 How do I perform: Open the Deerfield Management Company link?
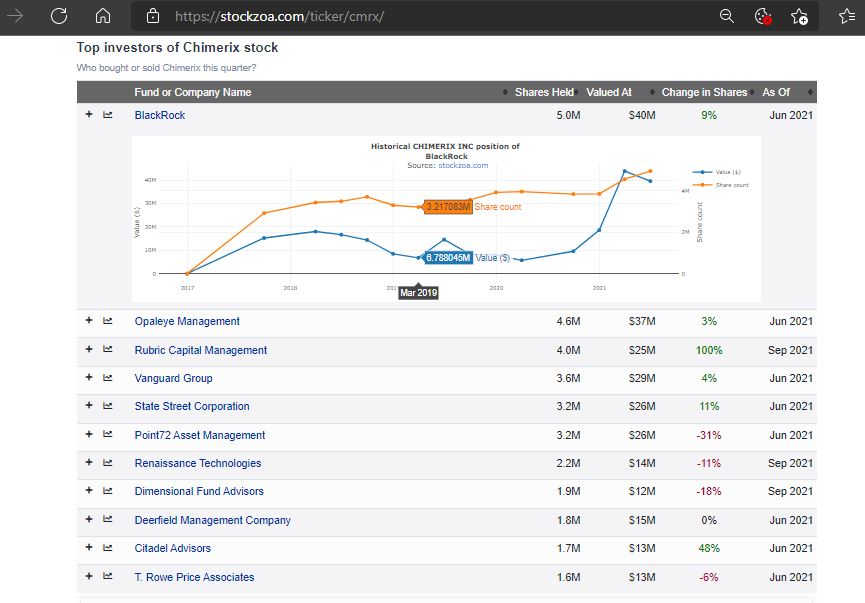coord(212,520)
